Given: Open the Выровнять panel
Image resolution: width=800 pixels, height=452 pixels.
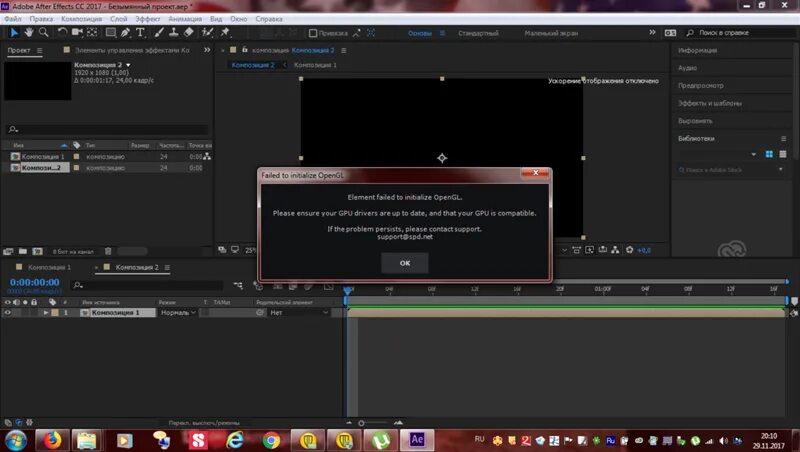Looking at the screenshot, I should click(x=695, y=121).
